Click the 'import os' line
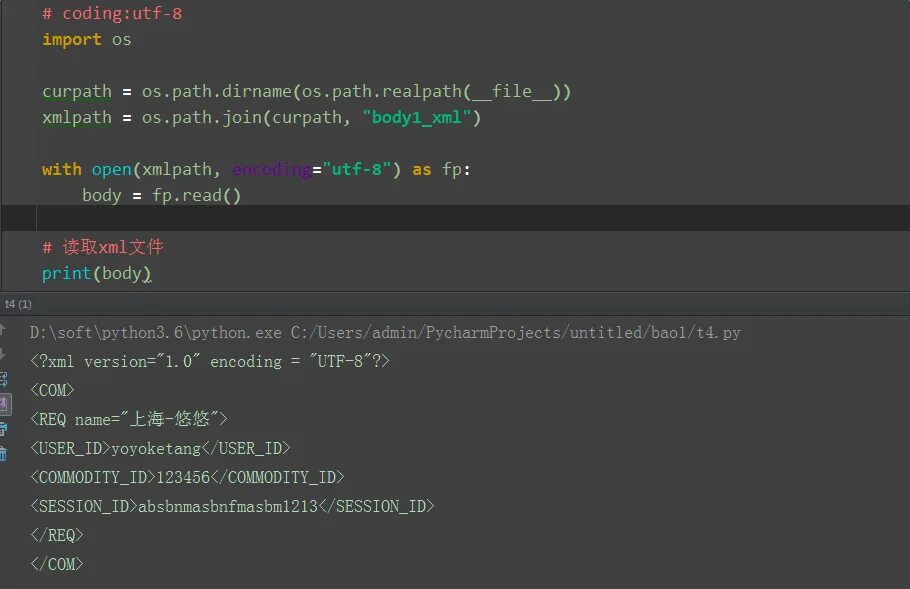This screenshot has height=589, width=910. 86,39
